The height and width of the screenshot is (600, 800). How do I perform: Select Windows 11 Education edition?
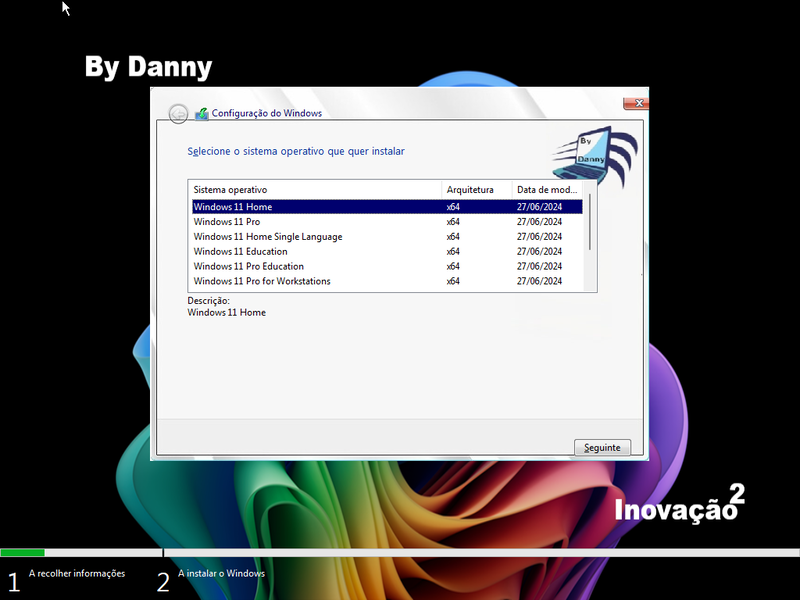pyautogui.click(x=387, y=251)
